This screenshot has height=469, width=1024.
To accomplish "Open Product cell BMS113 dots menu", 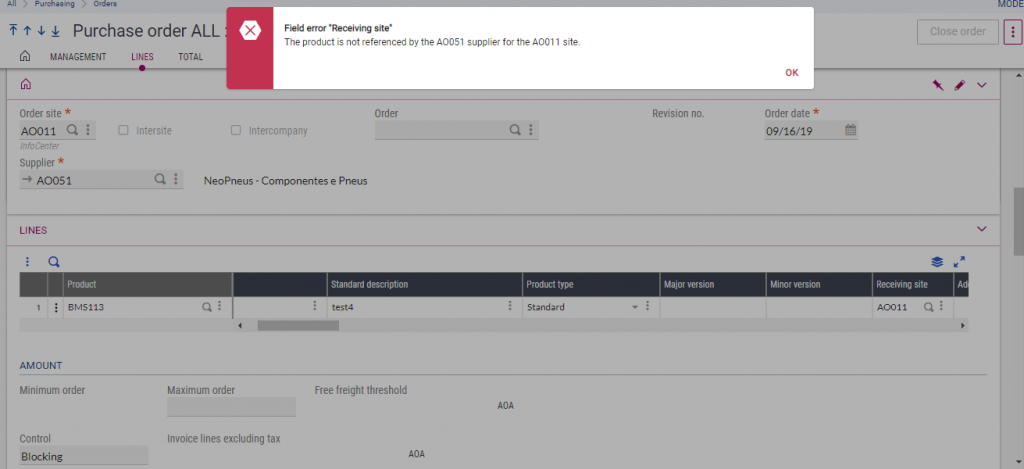I will click(220, 306).
